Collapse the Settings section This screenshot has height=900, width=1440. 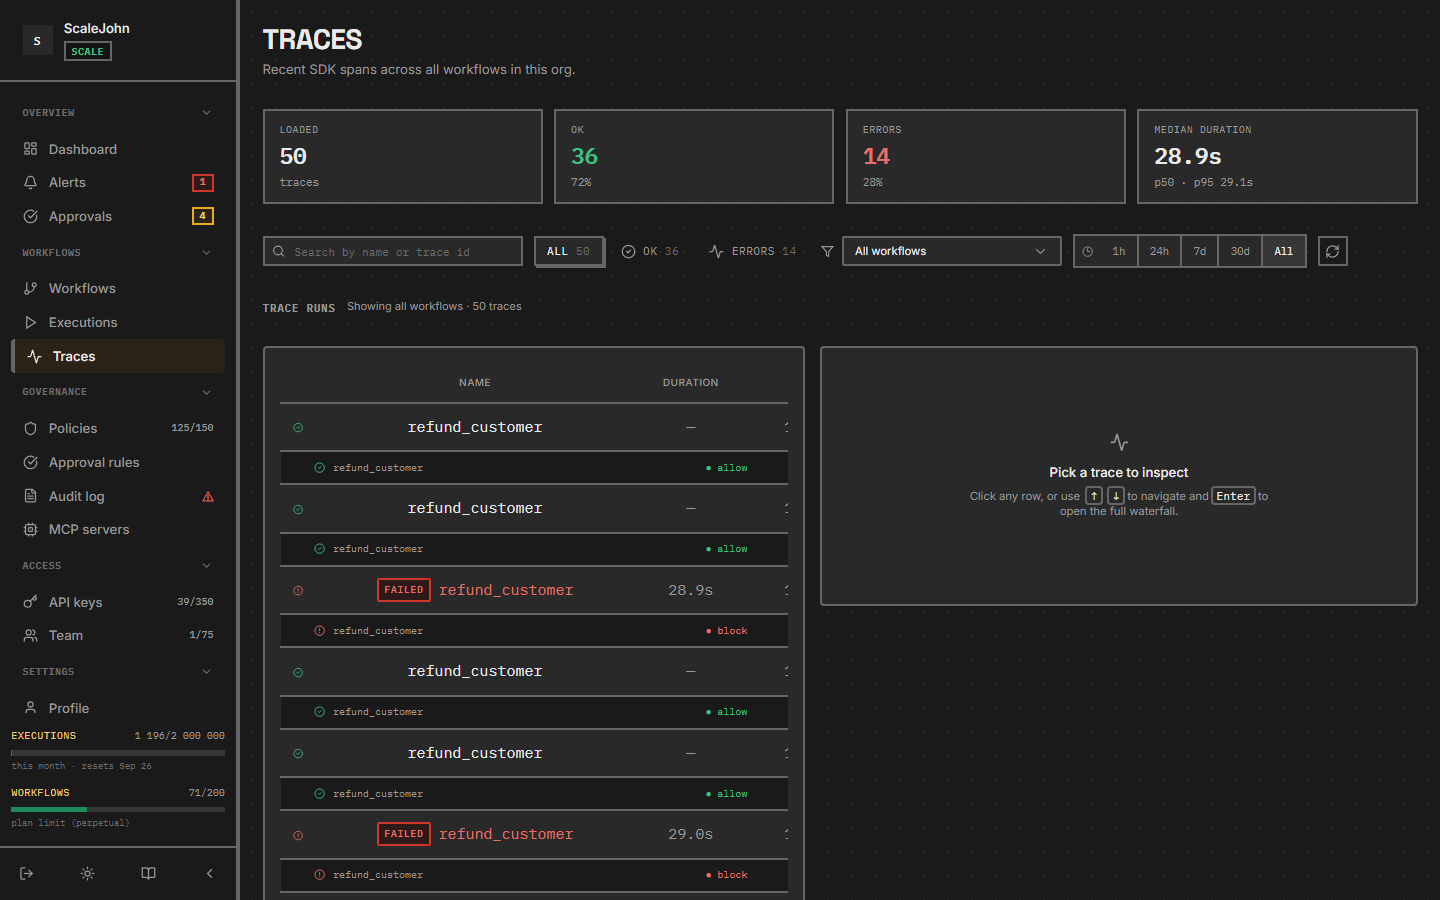click(x=207, y=672)
